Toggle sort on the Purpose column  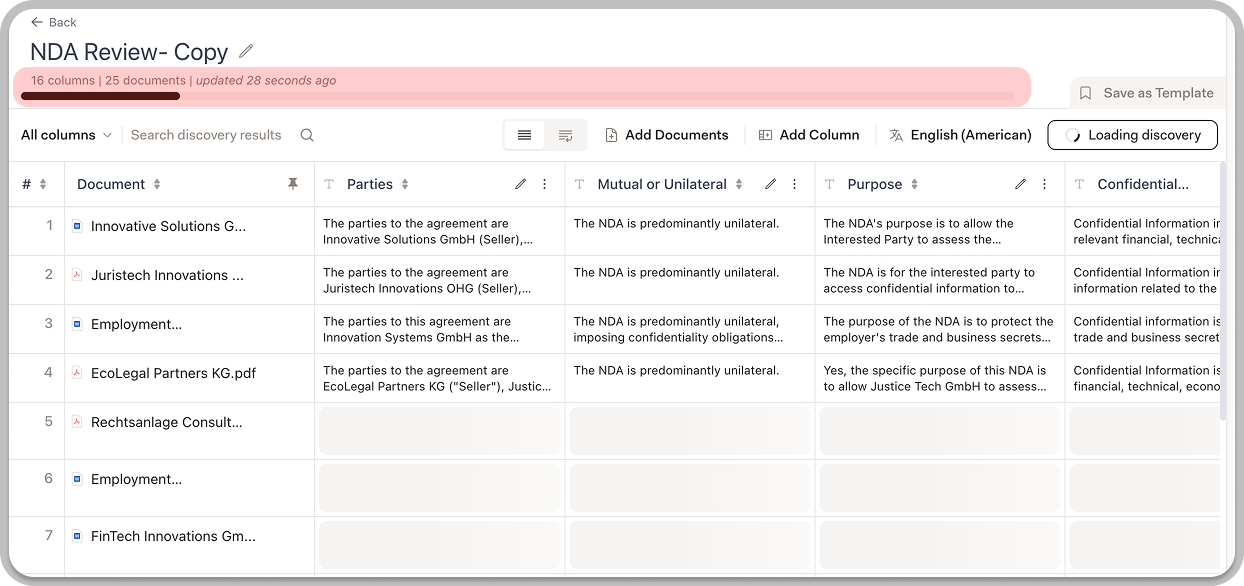[x=912, y=184]
